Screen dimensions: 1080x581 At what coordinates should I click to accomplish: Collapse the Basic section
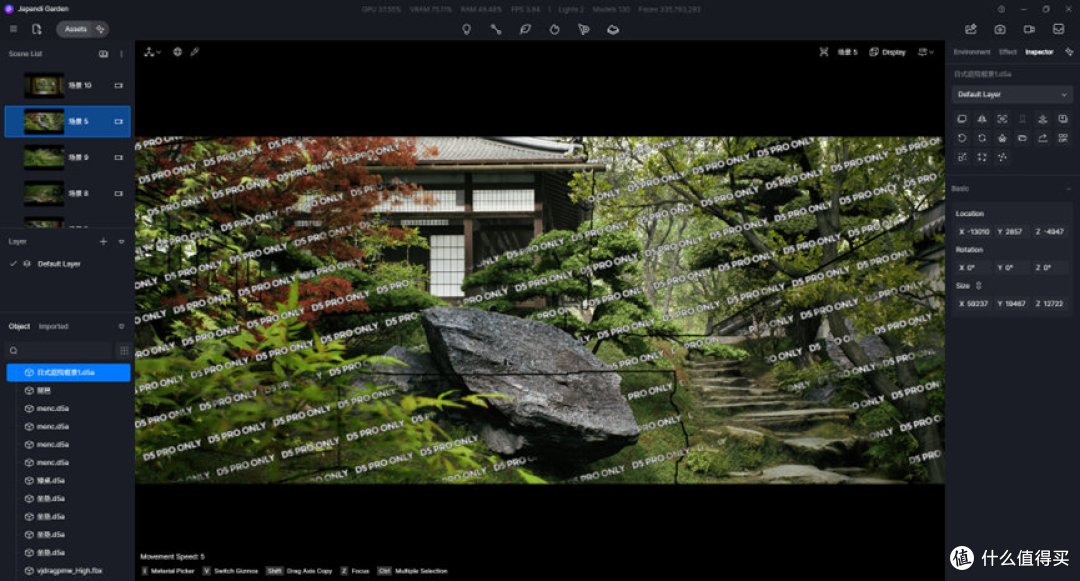click(x=1068, y=189)
